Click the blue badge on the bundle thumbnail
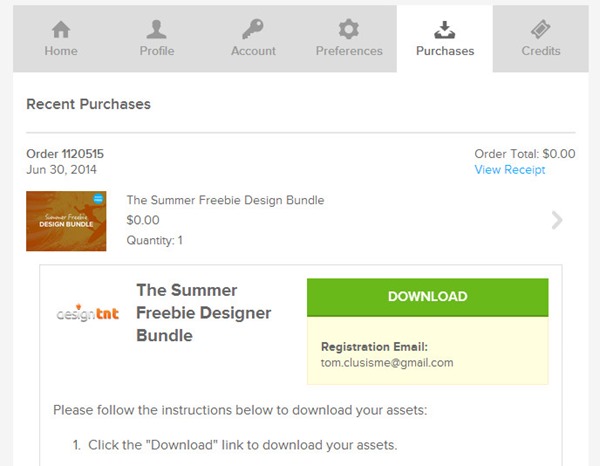Viewport: 600px width, 466px height. coord(98,199)
